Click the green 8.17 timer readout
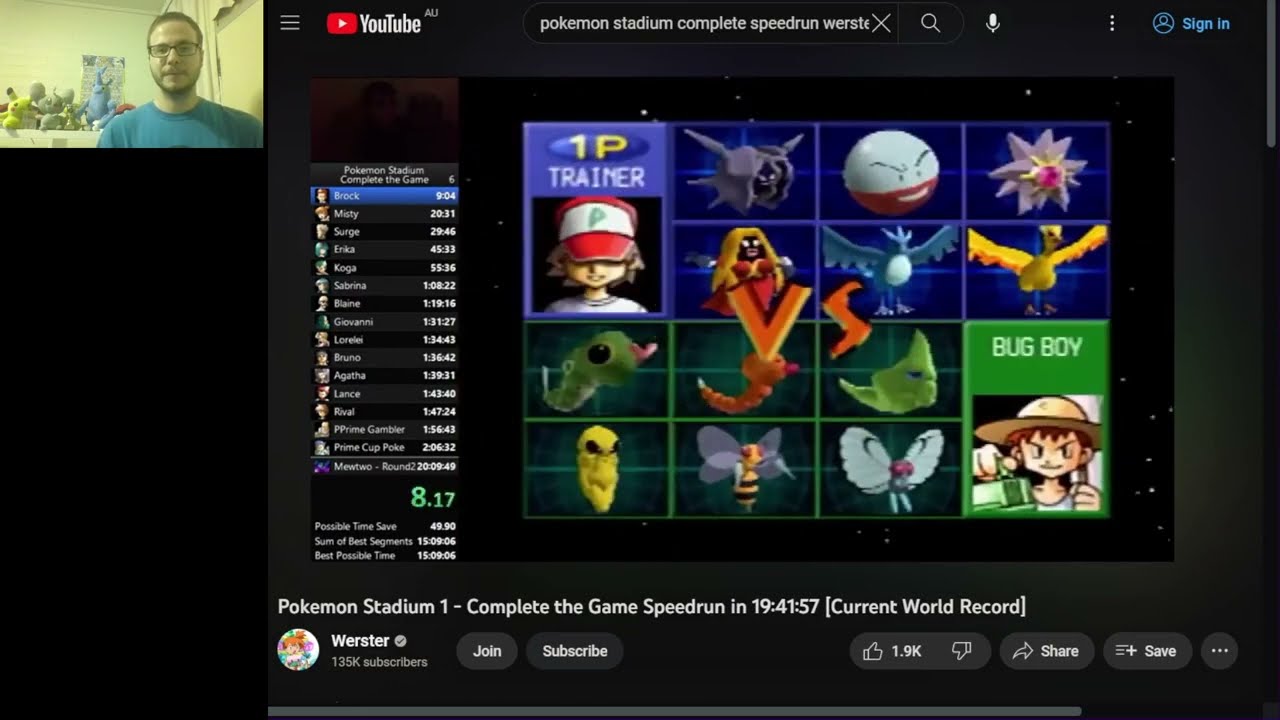The image size is (1280, 720). 432,497
